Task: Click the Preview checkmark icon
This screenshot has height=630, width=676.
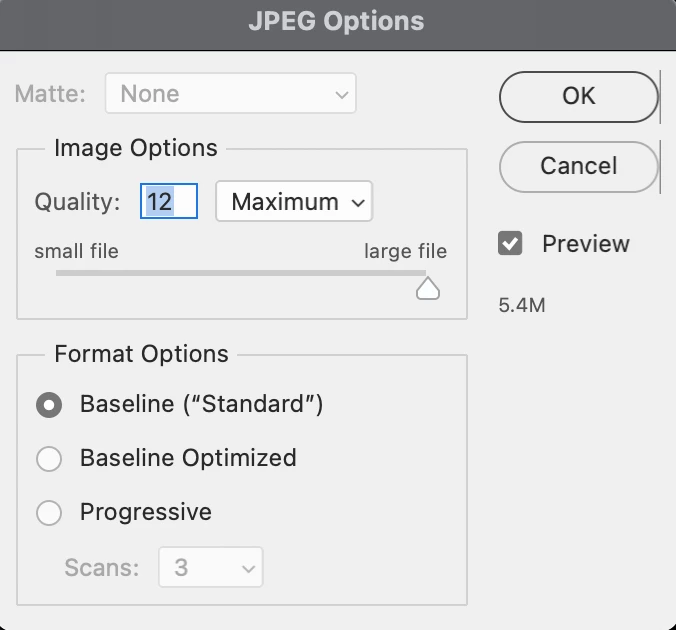Action: click(x=511, y=244)
